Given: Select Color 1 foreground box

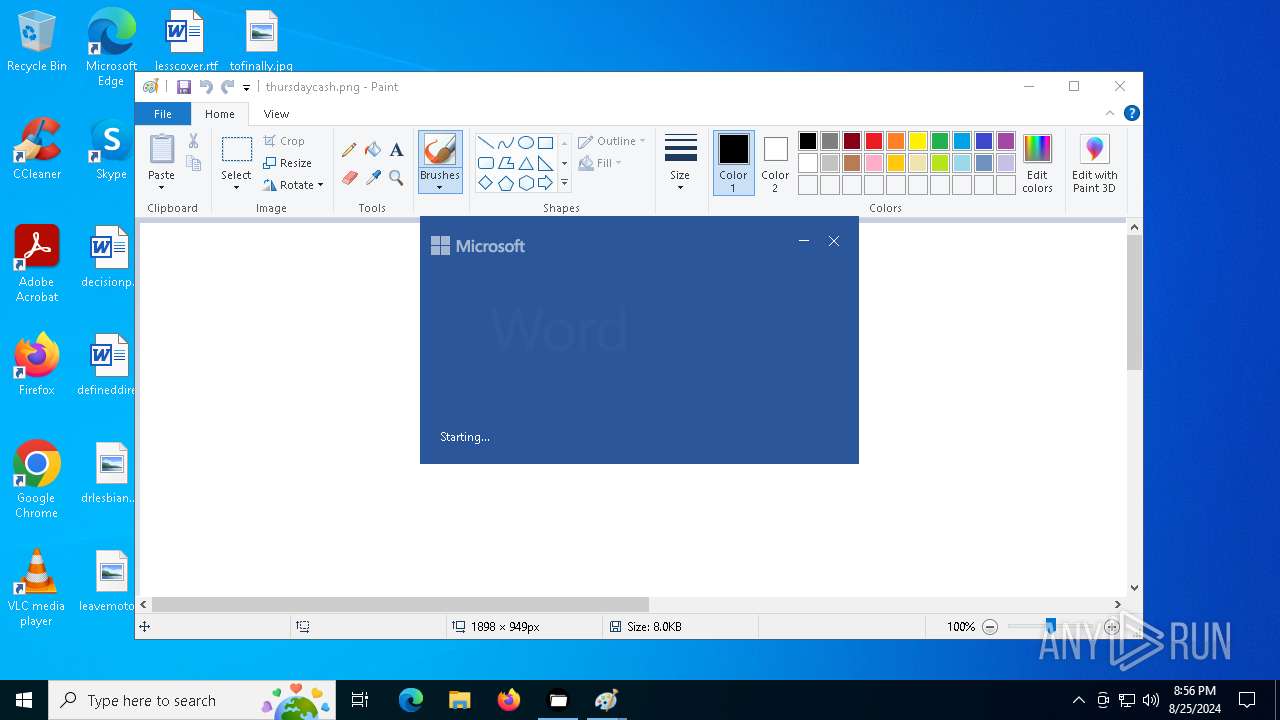Looking at the screenshot, I should [733, 163].
